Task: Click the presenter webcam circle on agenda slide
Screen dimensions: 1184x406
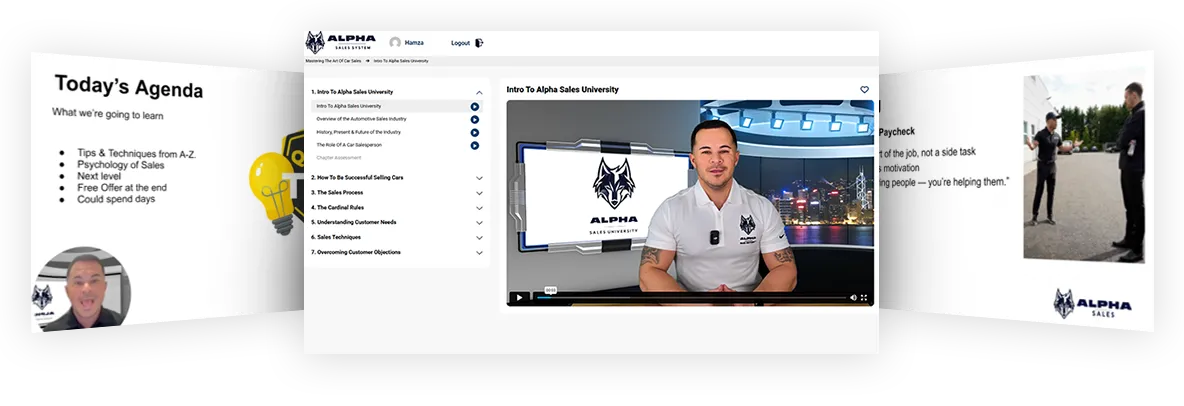Action: 82,288
